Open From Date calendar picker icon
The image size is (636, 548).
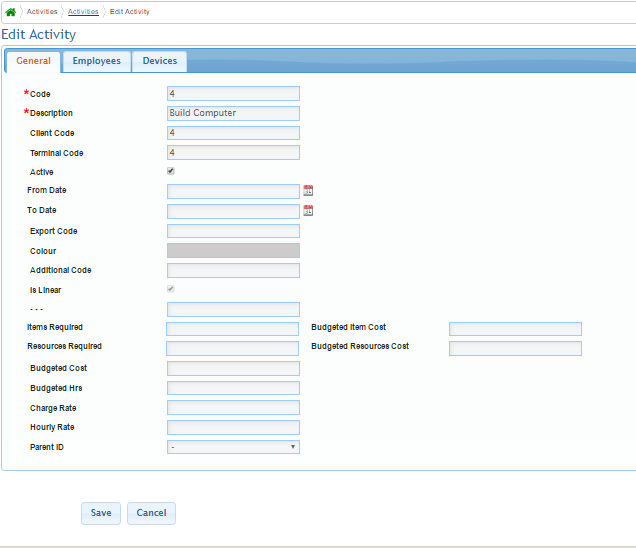(x=308, y=190)
